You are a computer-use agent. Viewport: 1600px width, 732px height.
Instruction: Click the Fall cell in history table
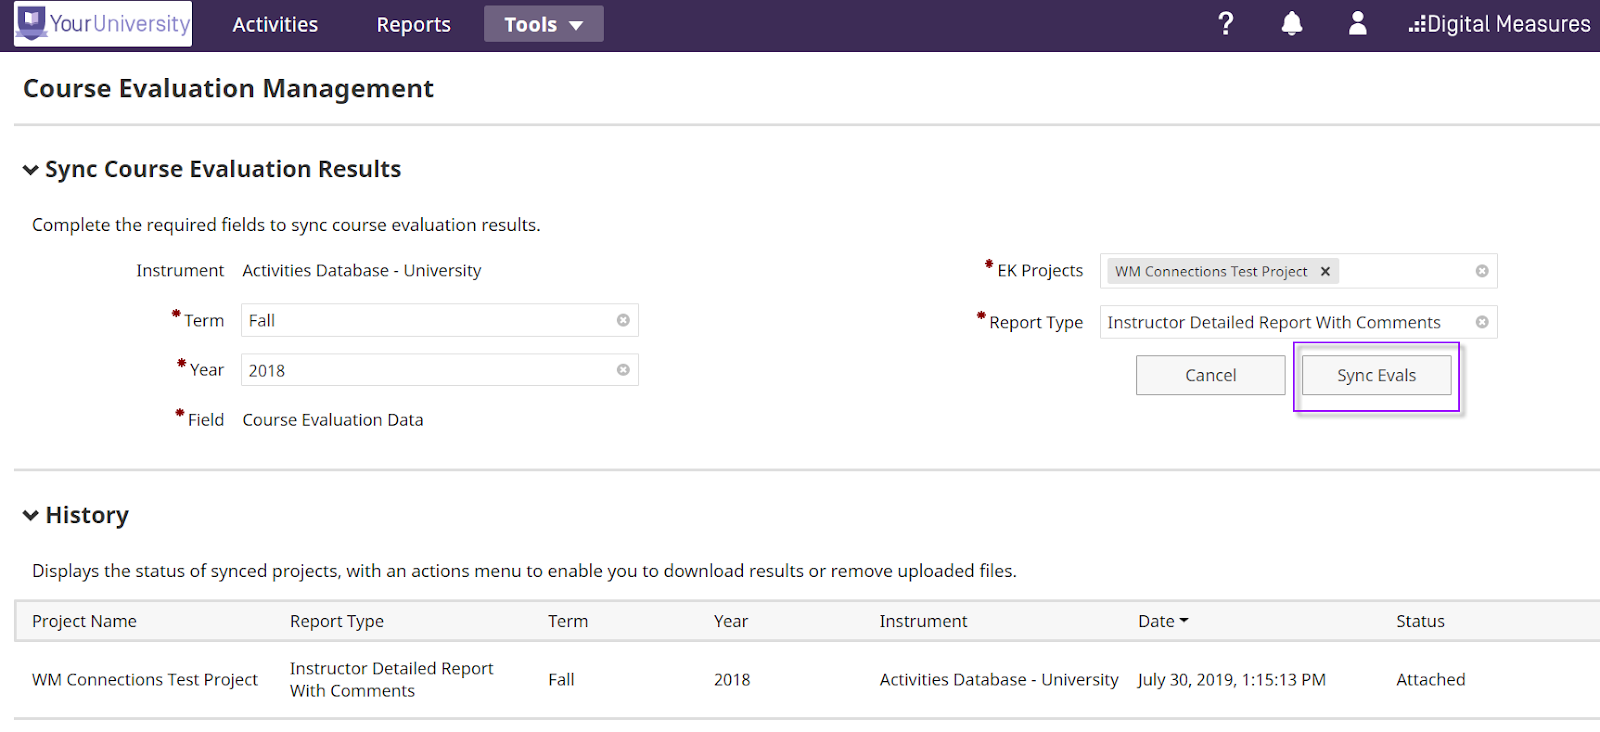pyautogui.click(x=561, y=679)
